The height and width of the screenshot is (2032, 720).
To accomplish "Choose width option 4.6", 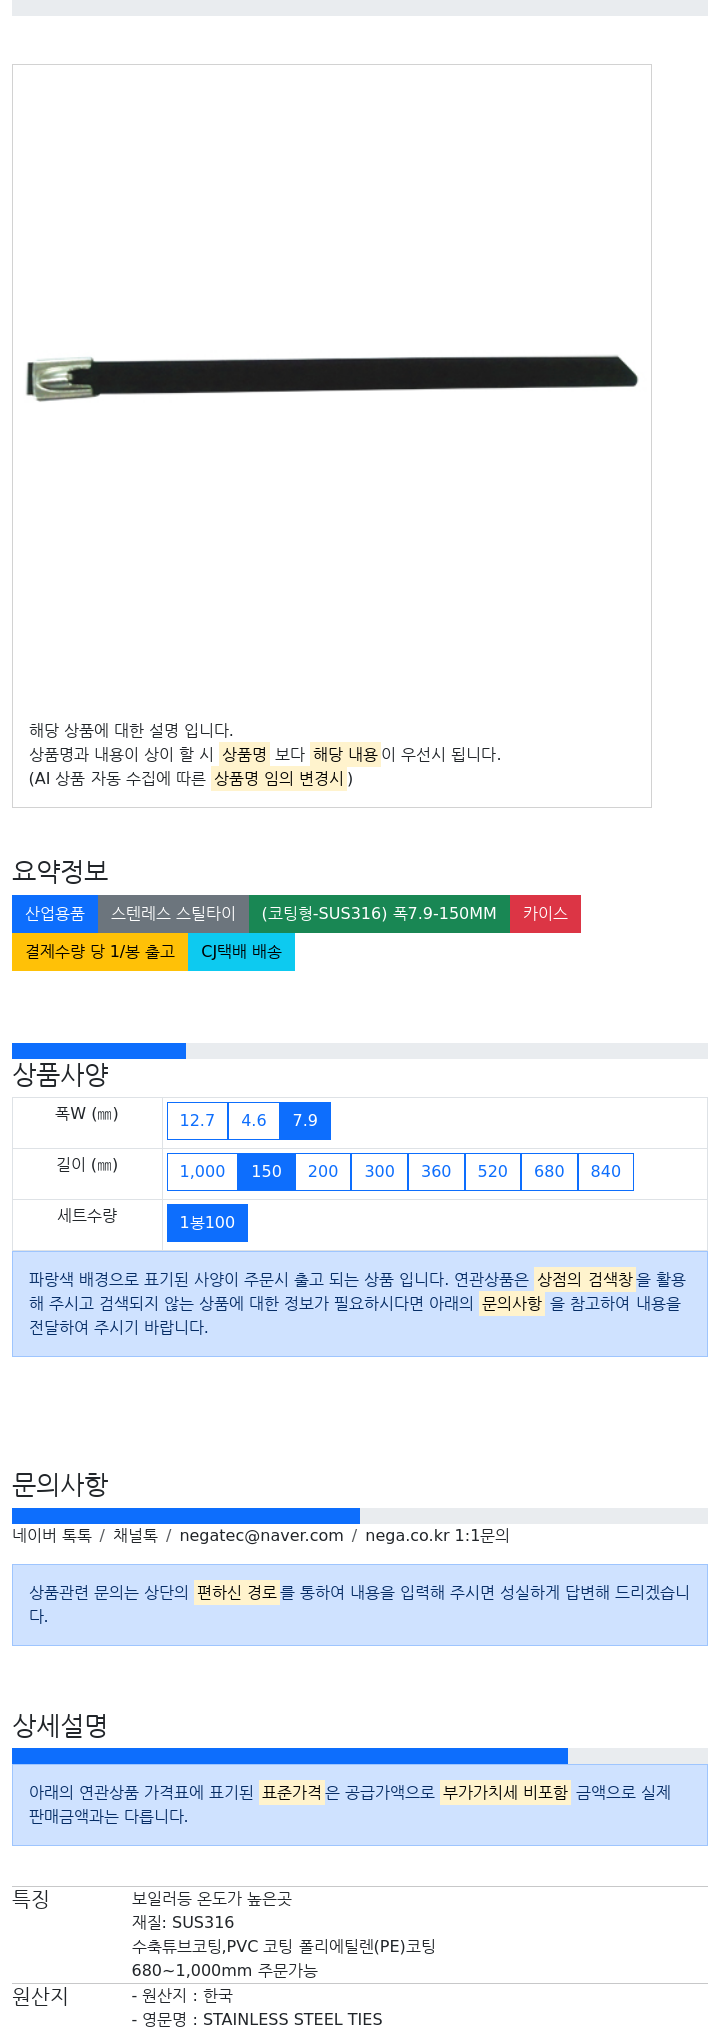I will pos(254,1121).
